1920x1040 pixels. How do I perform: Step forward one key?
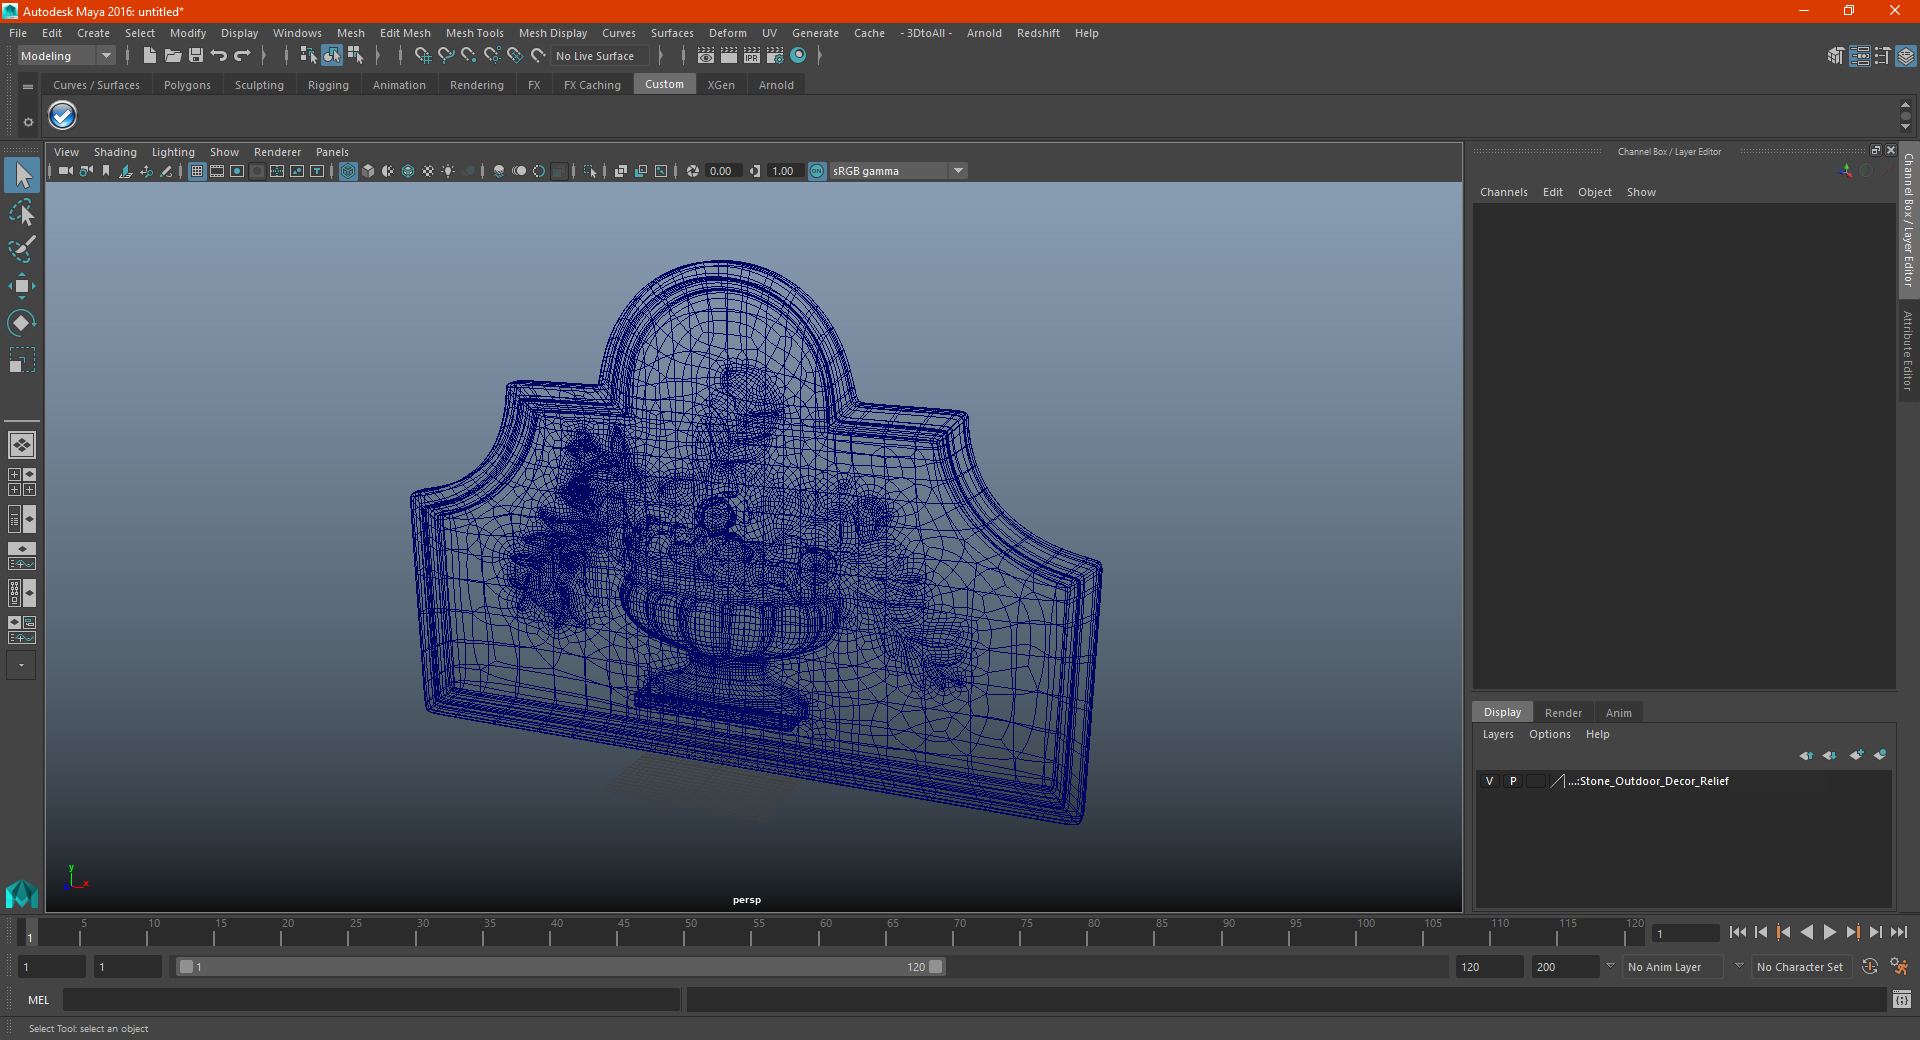pyautogui.click(x=1852, y=932)
